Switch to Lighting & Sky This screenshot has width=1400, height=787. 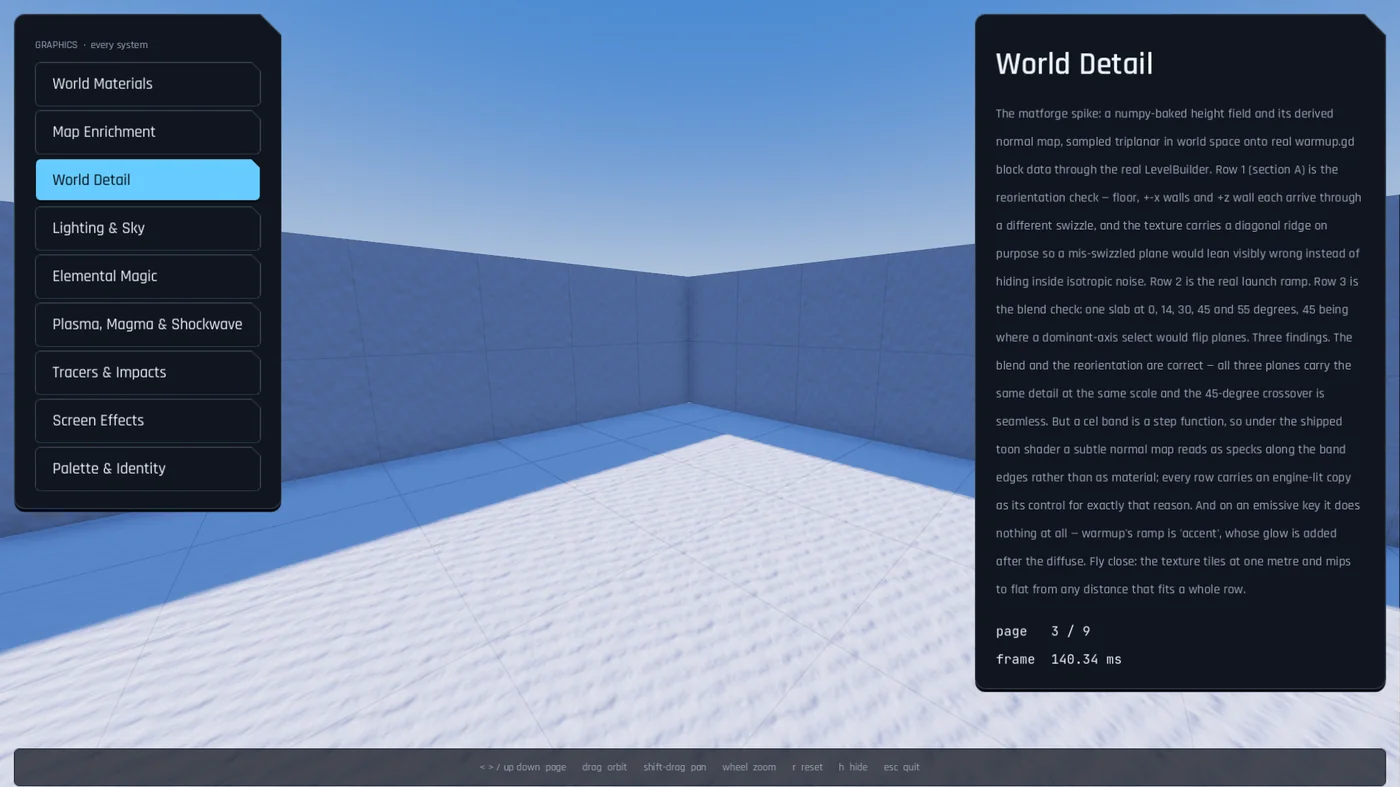[x=148, y=228]
